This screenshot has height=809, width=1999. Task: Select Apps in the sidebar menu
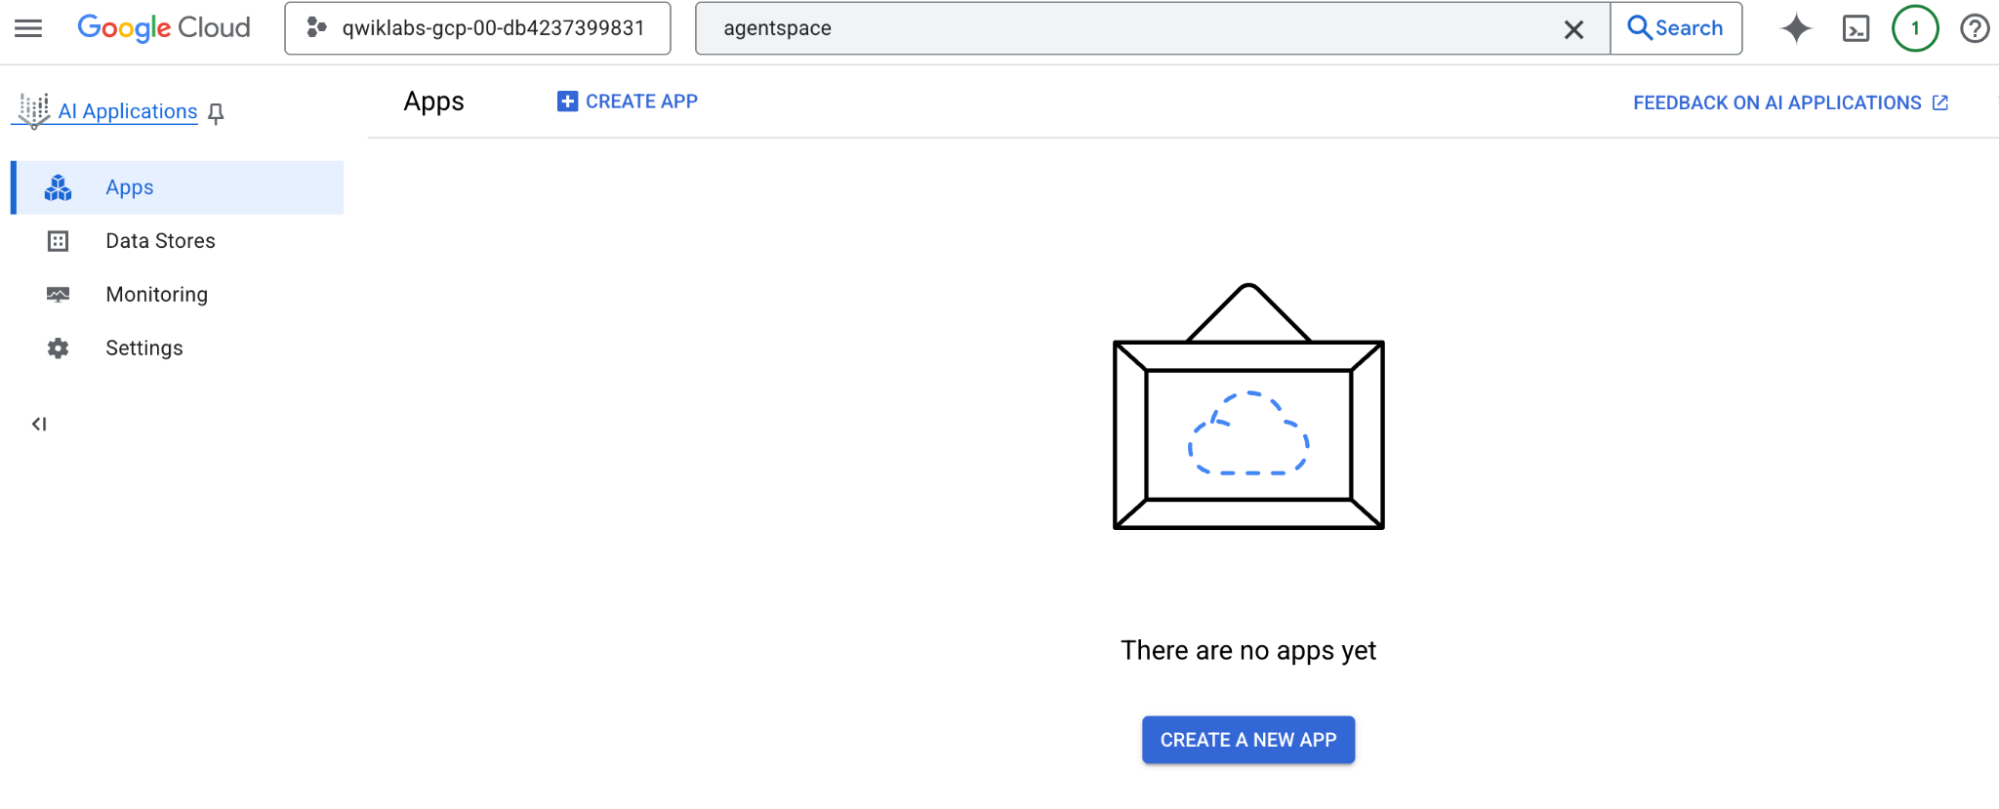(x=130, y=188)
